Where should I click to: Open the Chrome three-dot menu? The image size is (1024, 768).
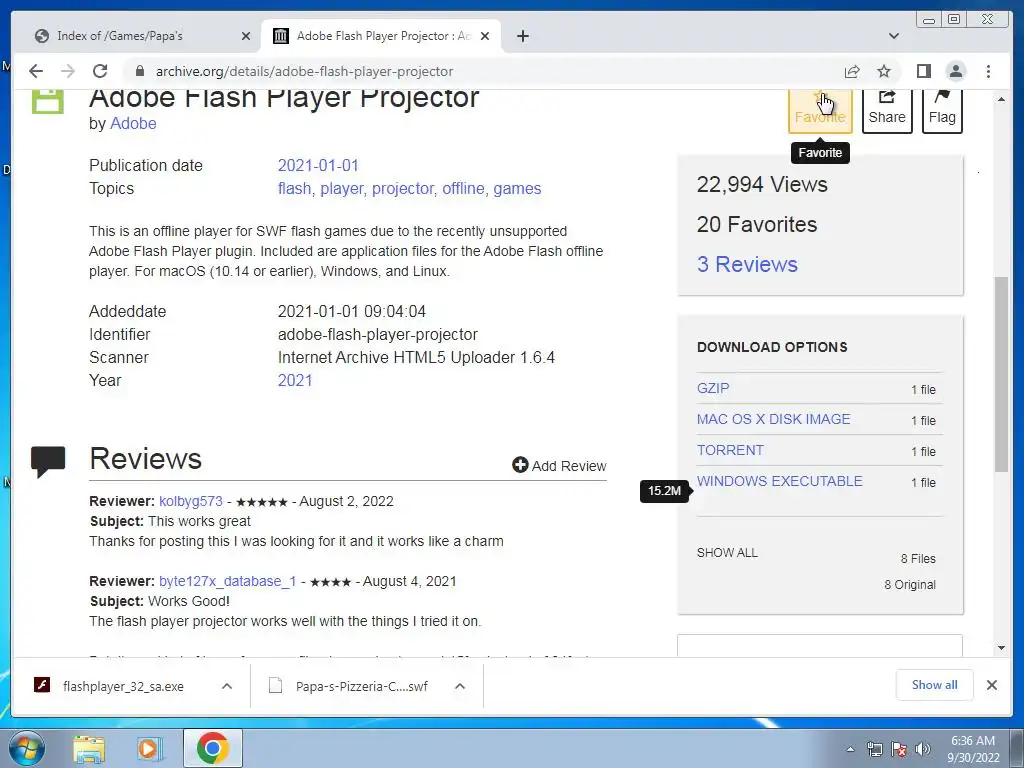pos(988,71)
